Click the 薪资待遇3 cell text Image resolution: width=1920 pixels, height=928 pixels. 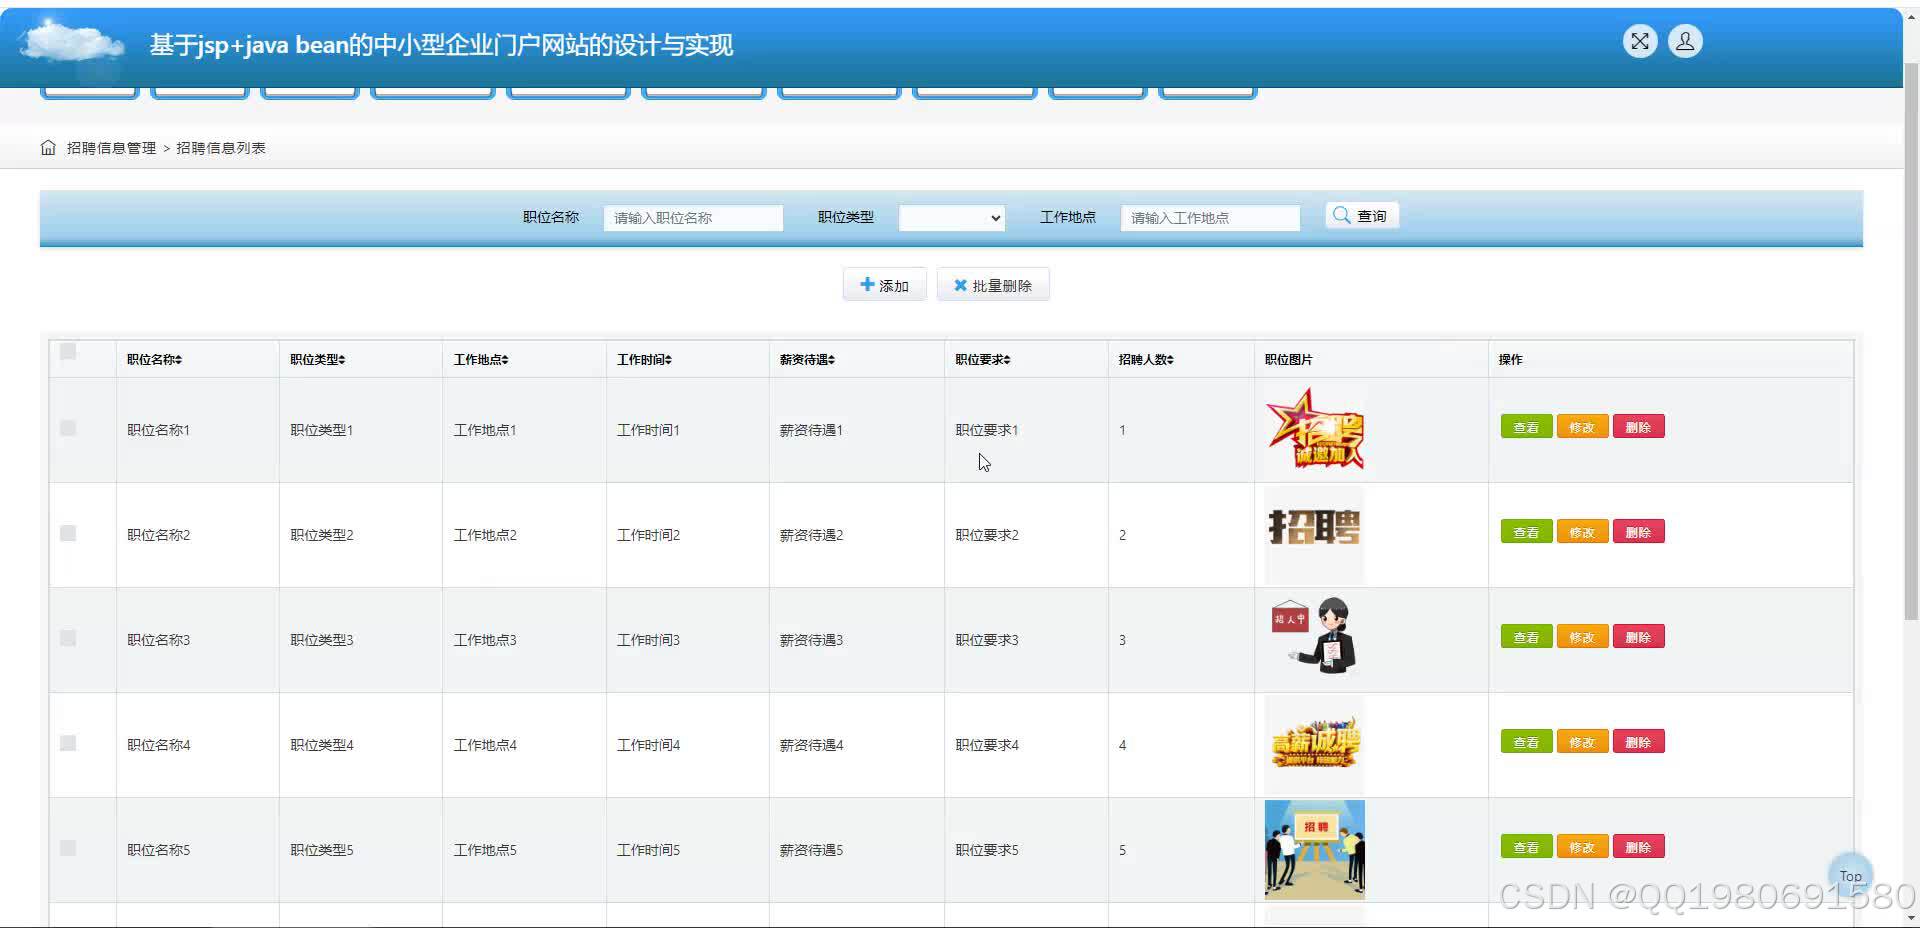[x=811, y=640]
